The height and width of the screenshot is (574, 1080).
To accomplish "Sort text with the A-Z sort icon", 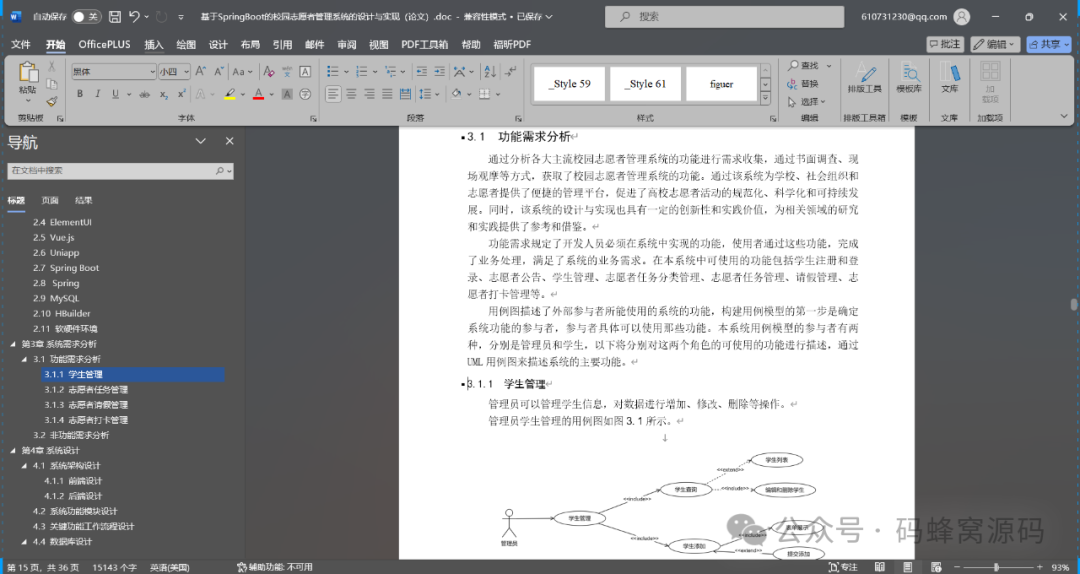I will (490, 71).
